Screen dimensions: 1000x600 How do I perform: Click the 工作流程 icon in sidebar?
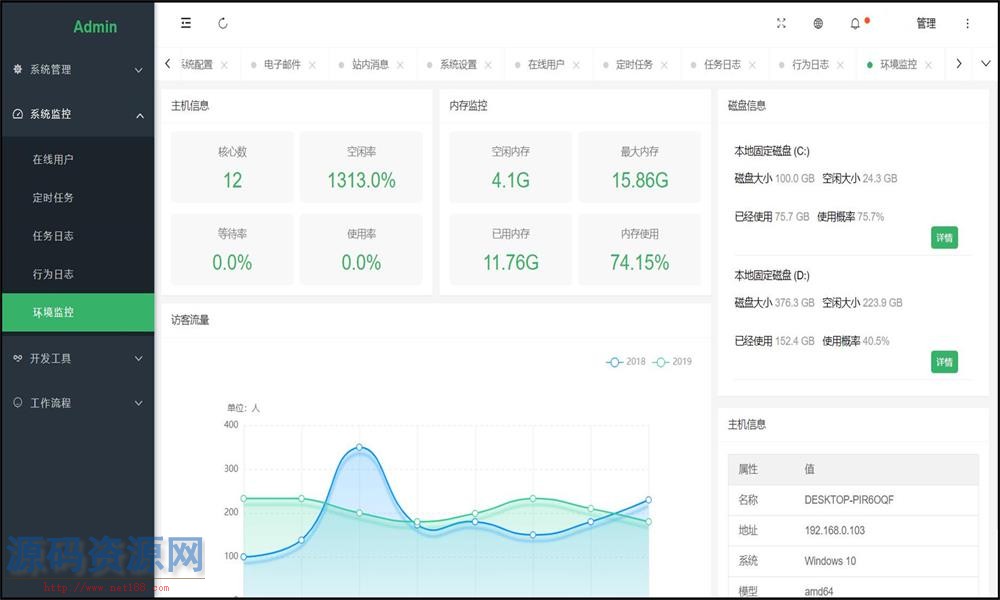click(18, 402)
